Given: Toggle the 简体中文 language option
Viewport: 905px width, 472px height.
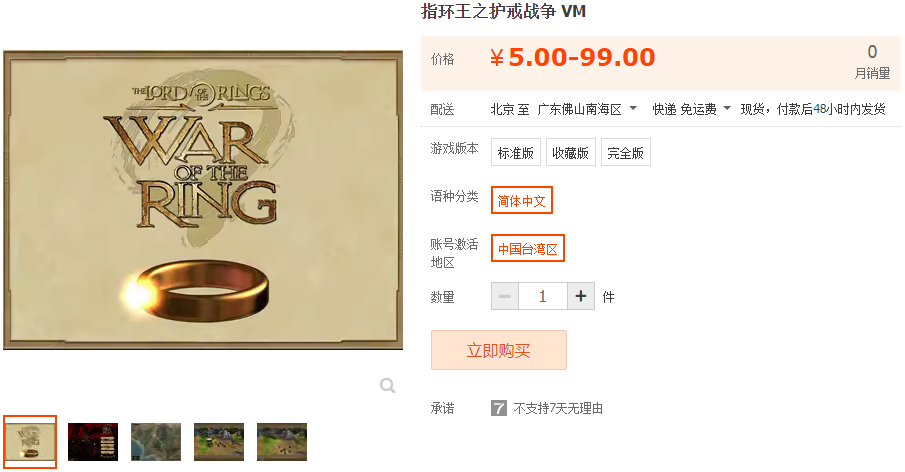Looking at the screenshot, I should point(522,200).
